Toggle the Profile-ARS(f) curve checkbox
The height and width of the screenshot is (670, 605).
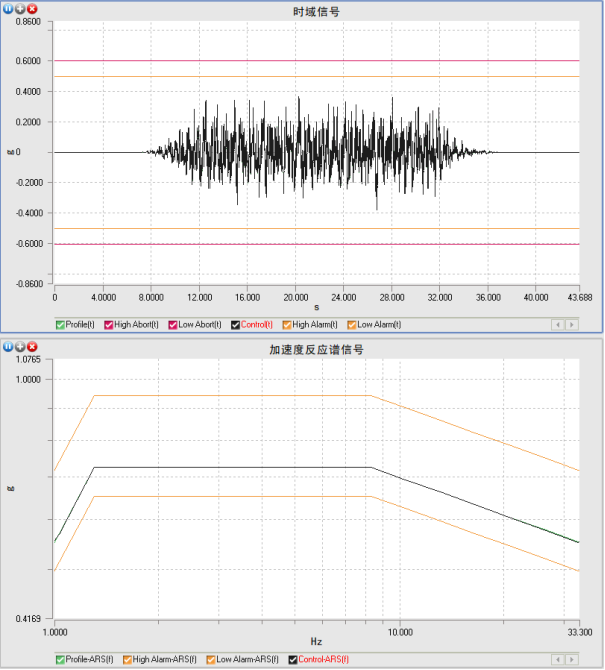pos(60,660)
